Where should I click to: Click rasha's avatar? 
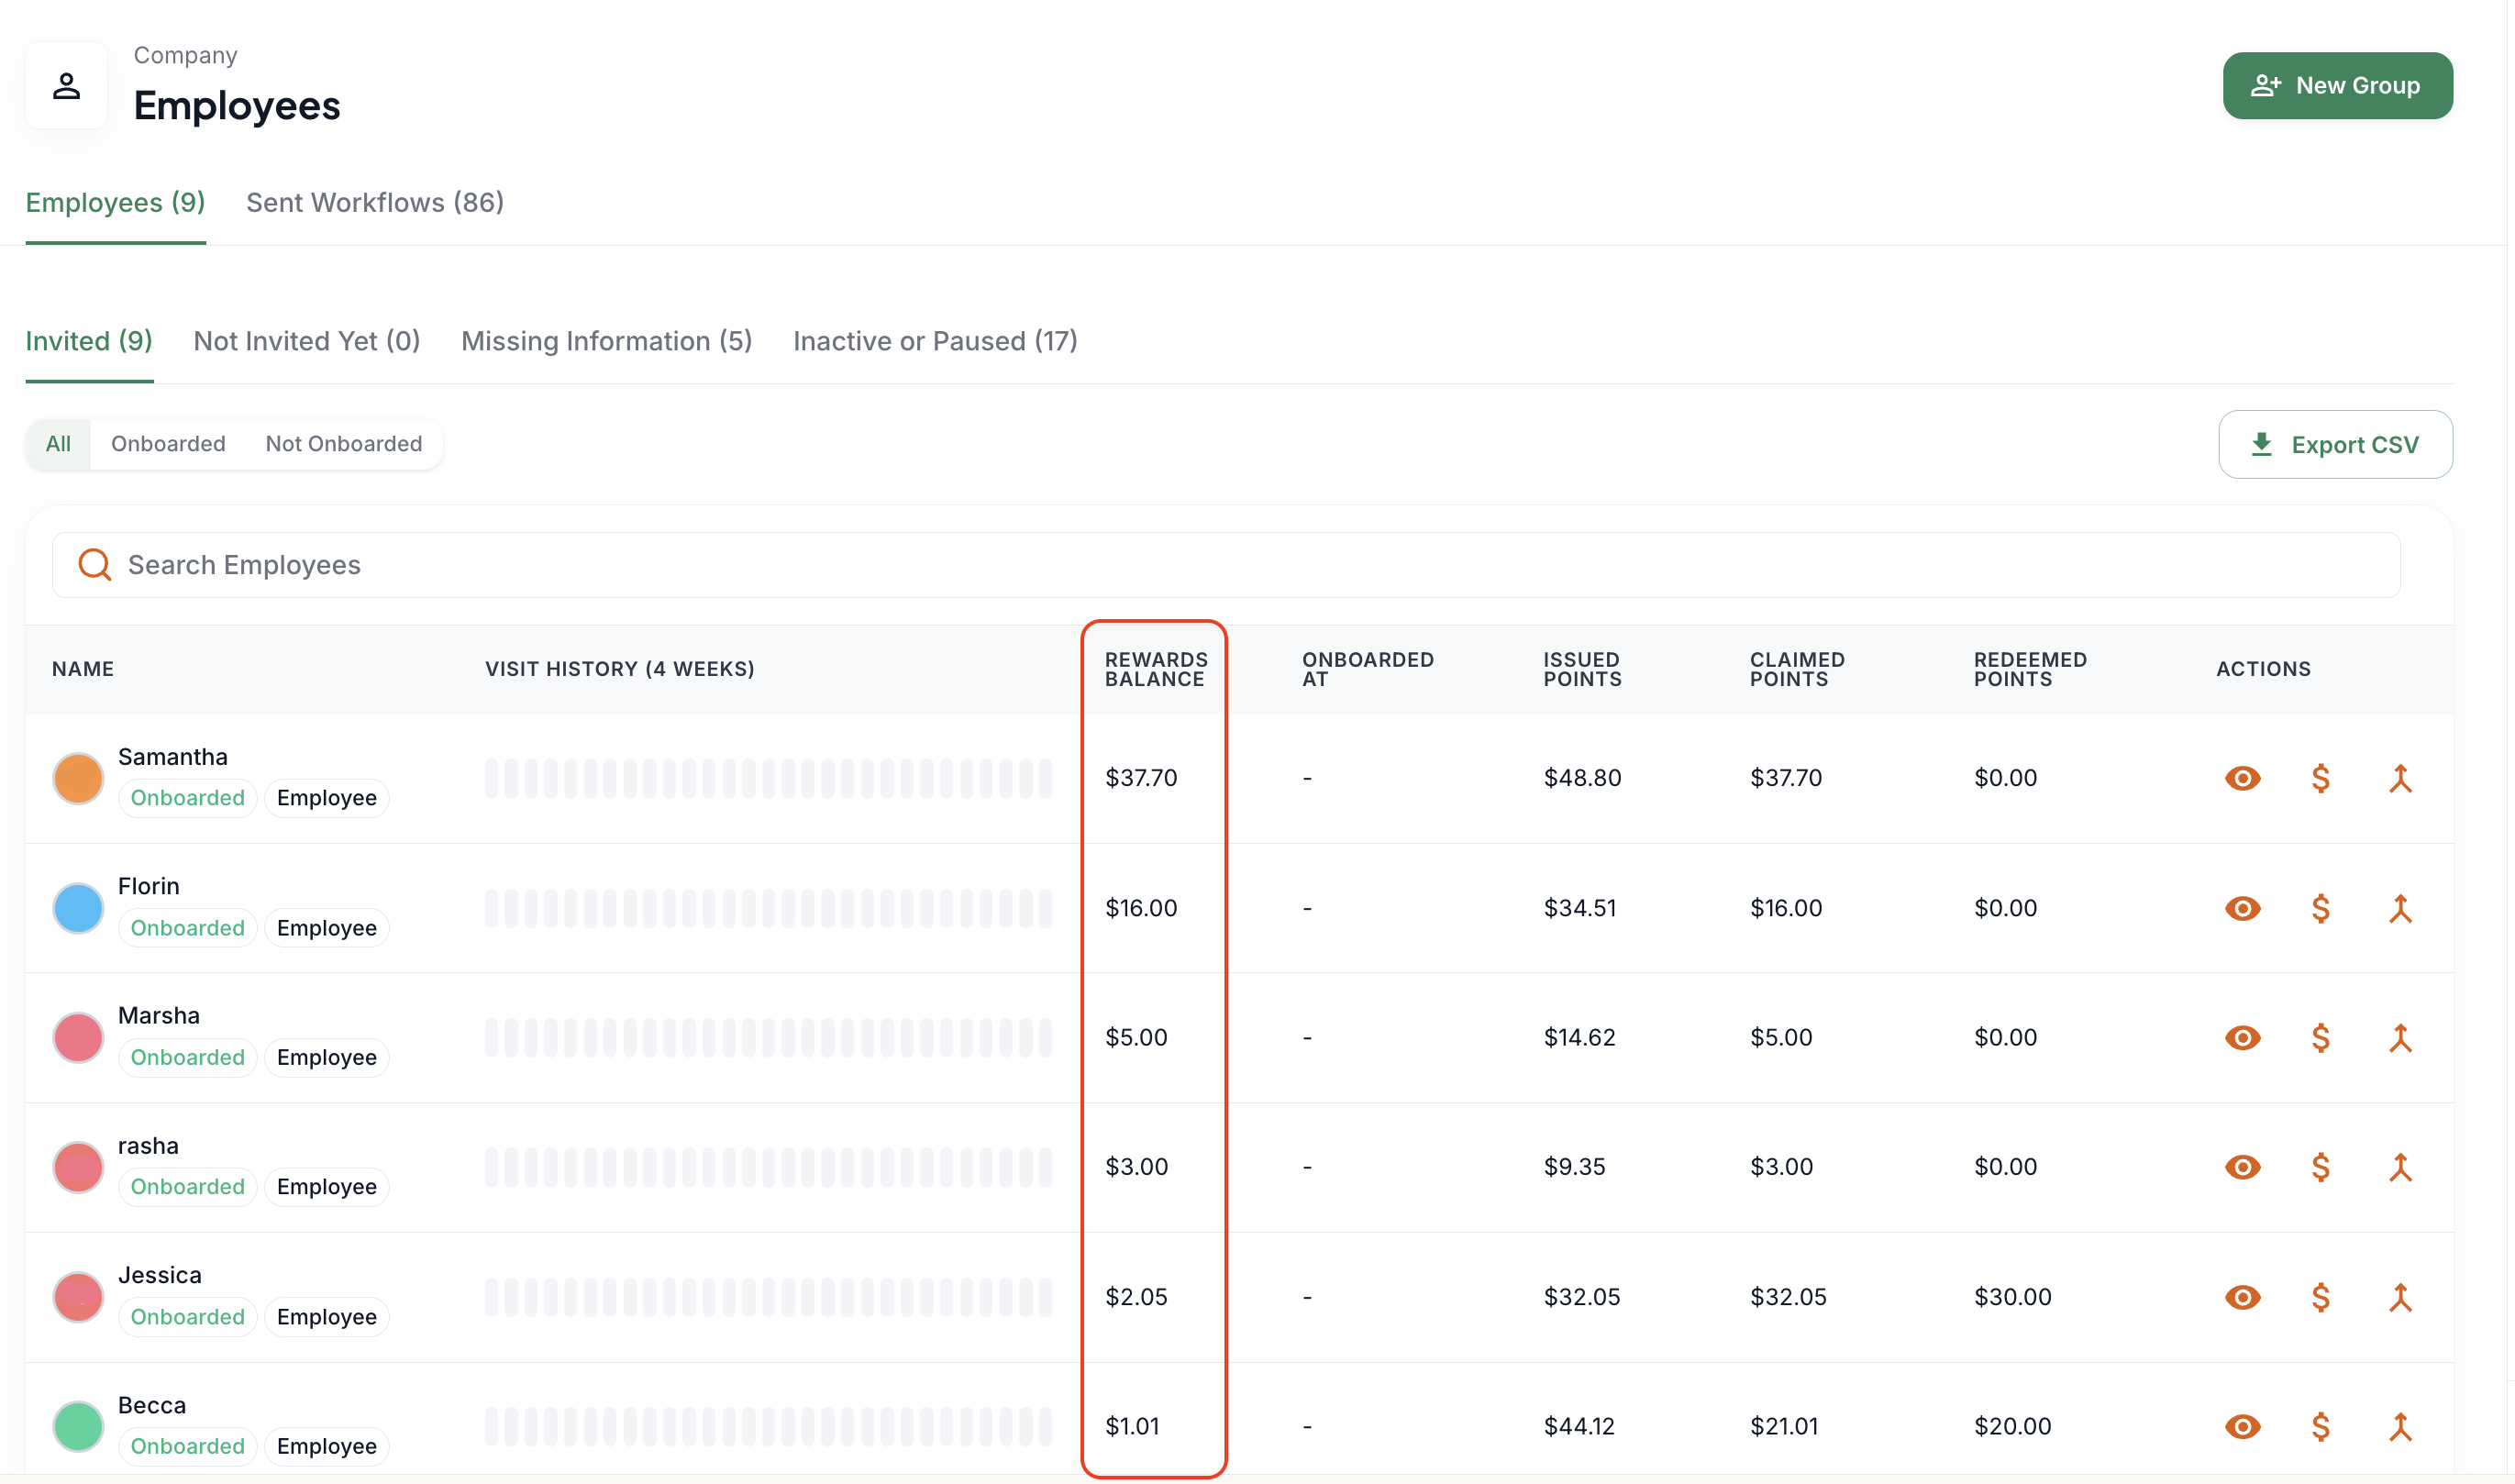(x=78, y=1167)
